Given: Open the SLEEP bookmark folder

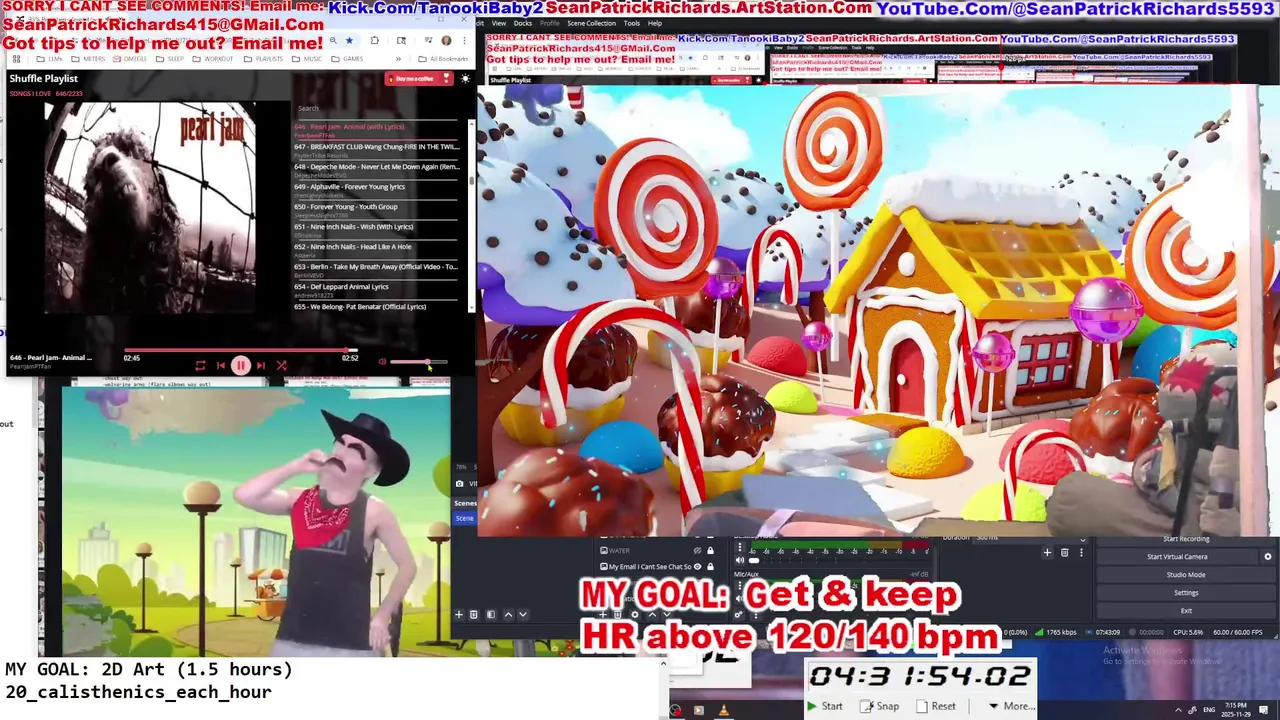Looking at the screenshot, I should 170,59.
